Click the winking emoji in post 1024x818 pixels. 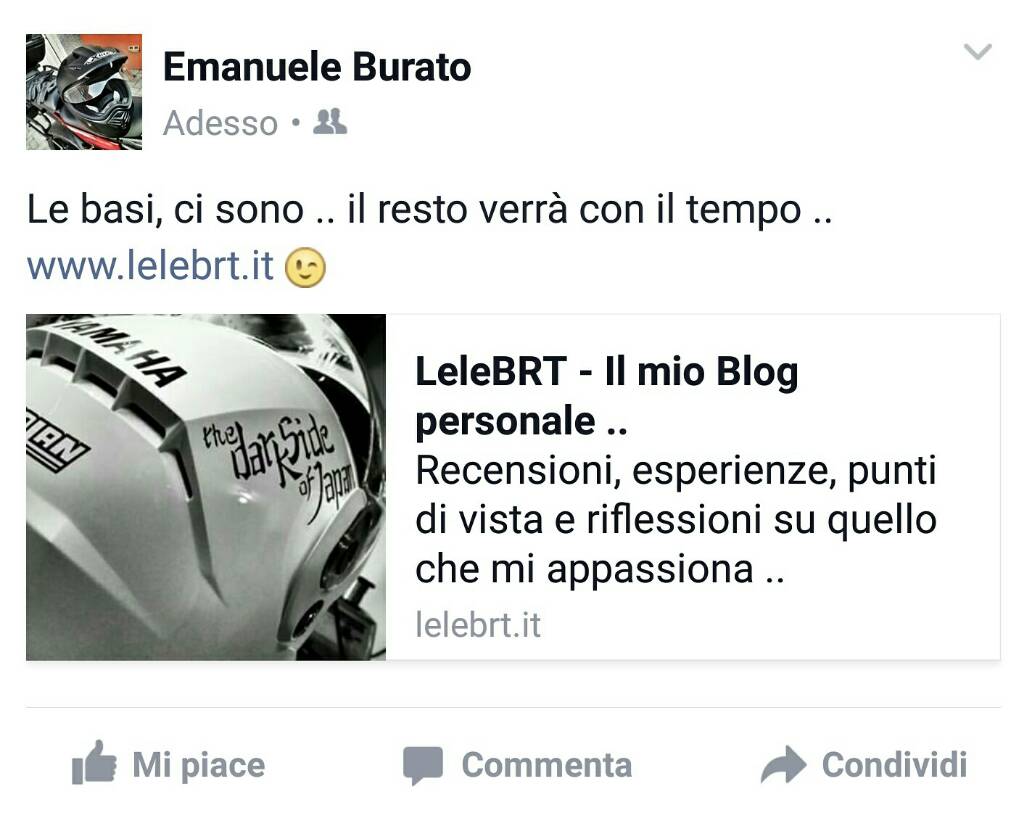[x=305, y=268]
